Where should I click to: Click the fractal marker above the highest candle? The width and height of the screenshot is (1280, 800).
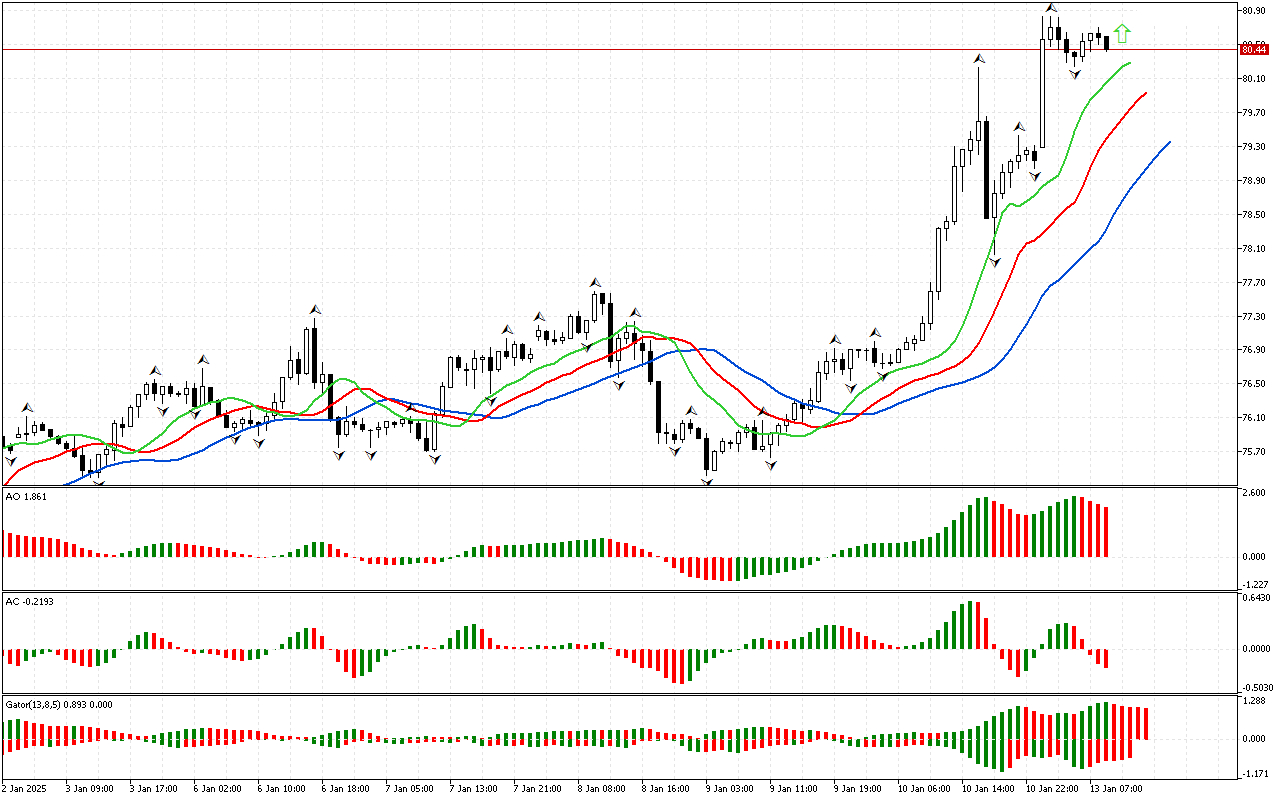[x=1050, y=8]
